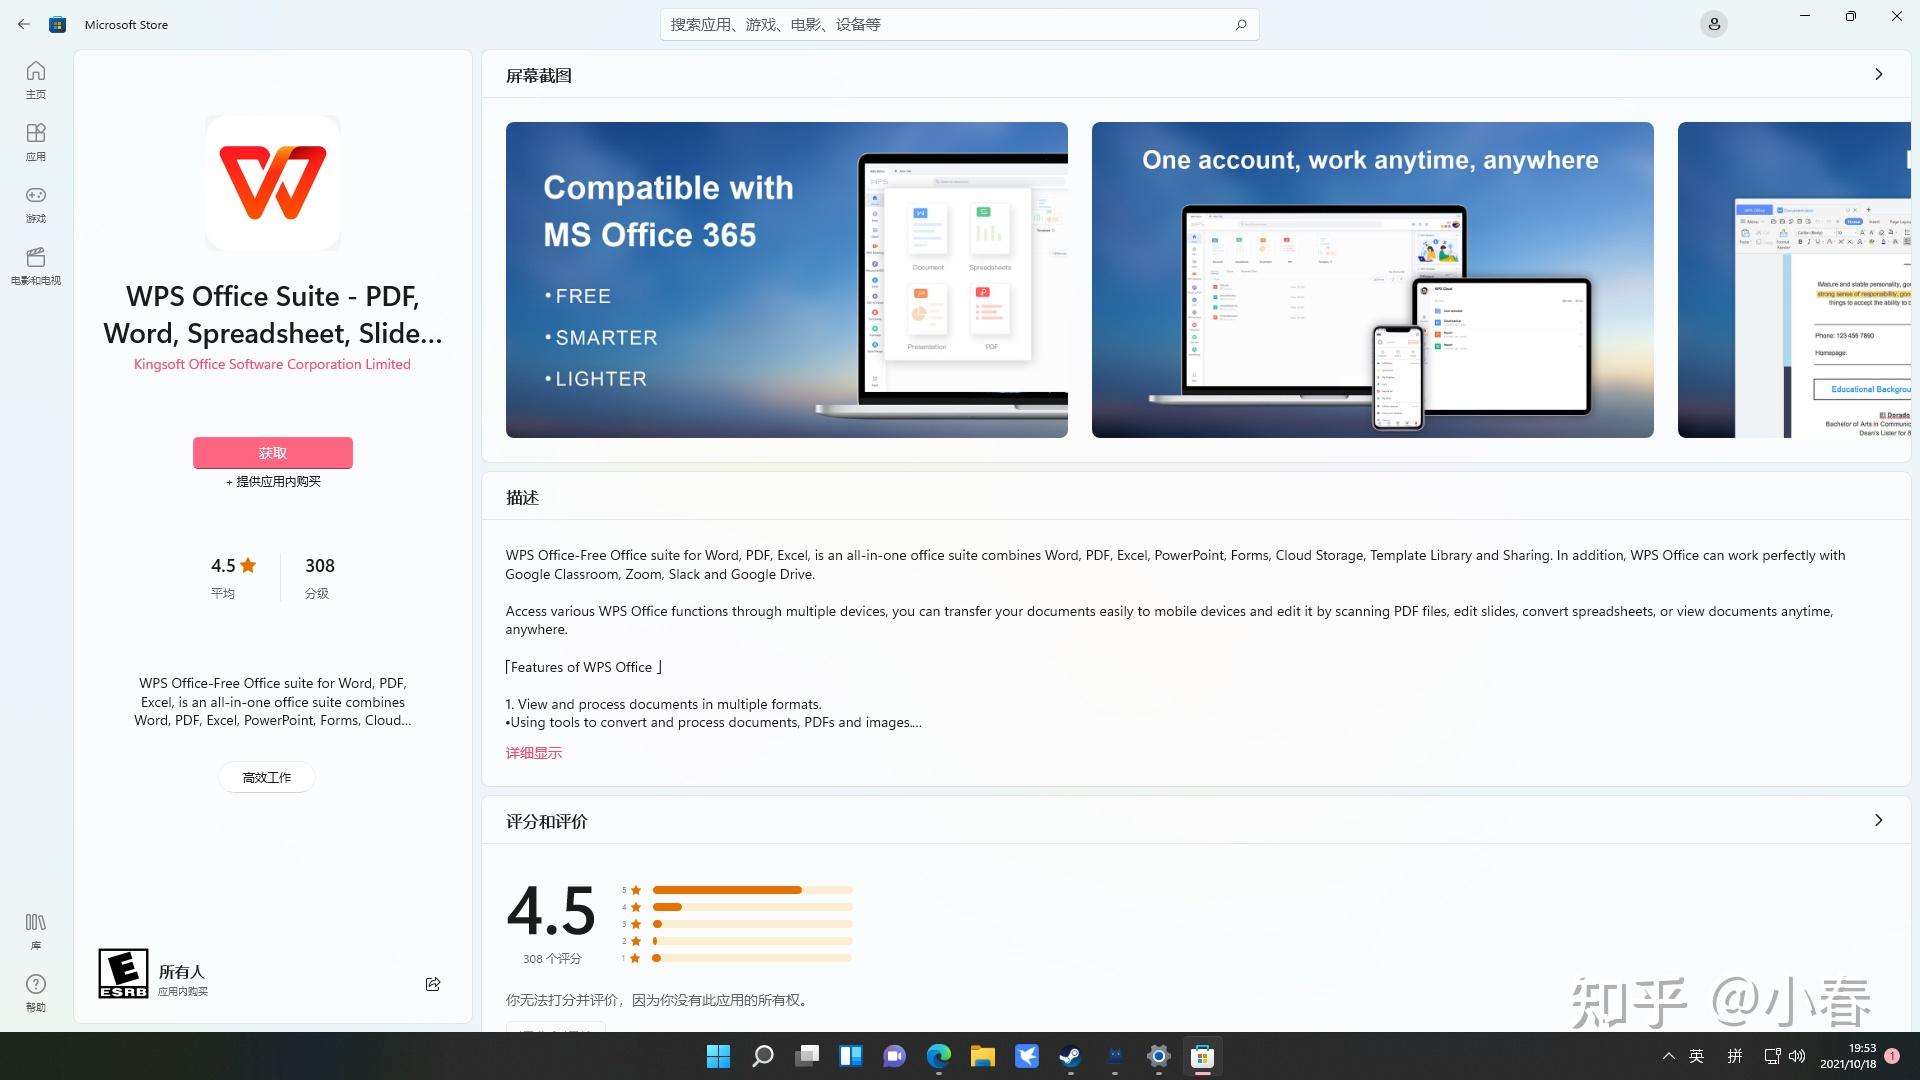The height and width of the screenshot is (1080, 1920).
Task: Show full description via 详细显示
Action: (x=533, y=752)
